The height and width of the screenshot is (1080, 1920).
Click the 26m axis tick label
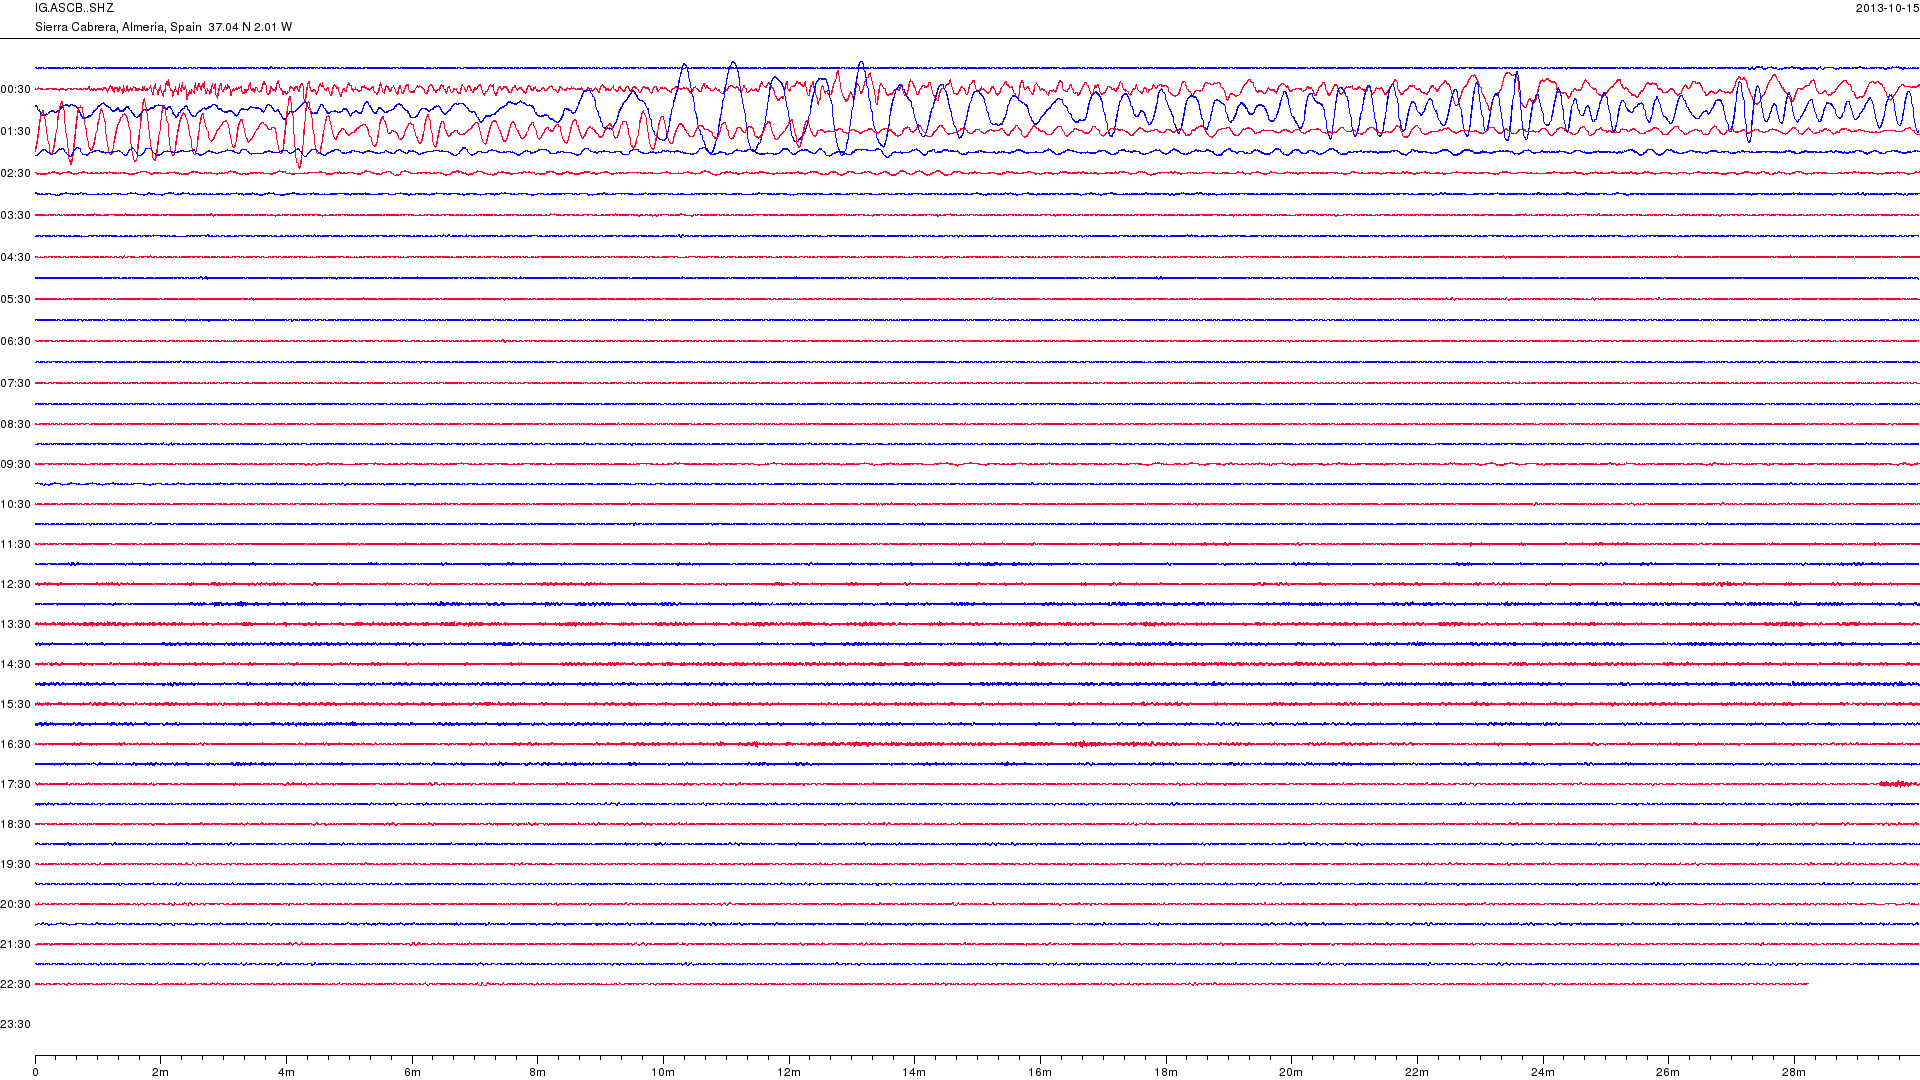pyautogui.click(x=1668, y=1072)
